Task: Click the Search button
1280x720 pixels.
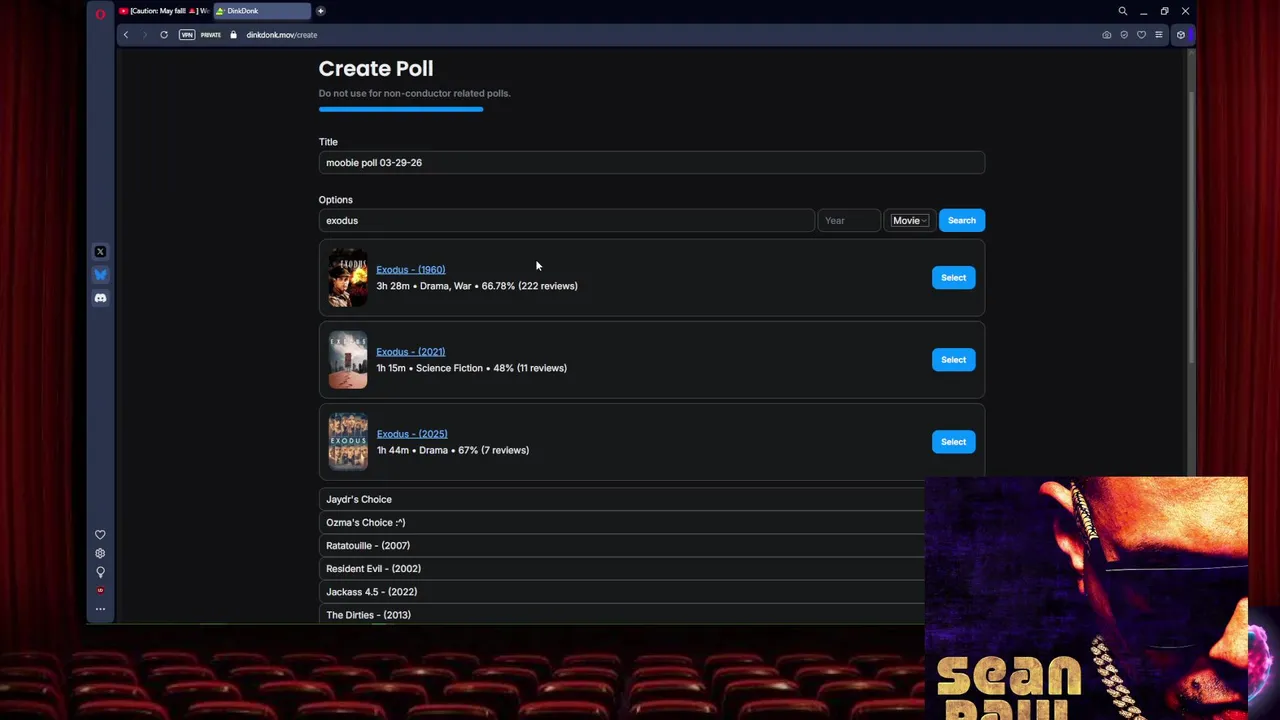Action: point(962,221)
